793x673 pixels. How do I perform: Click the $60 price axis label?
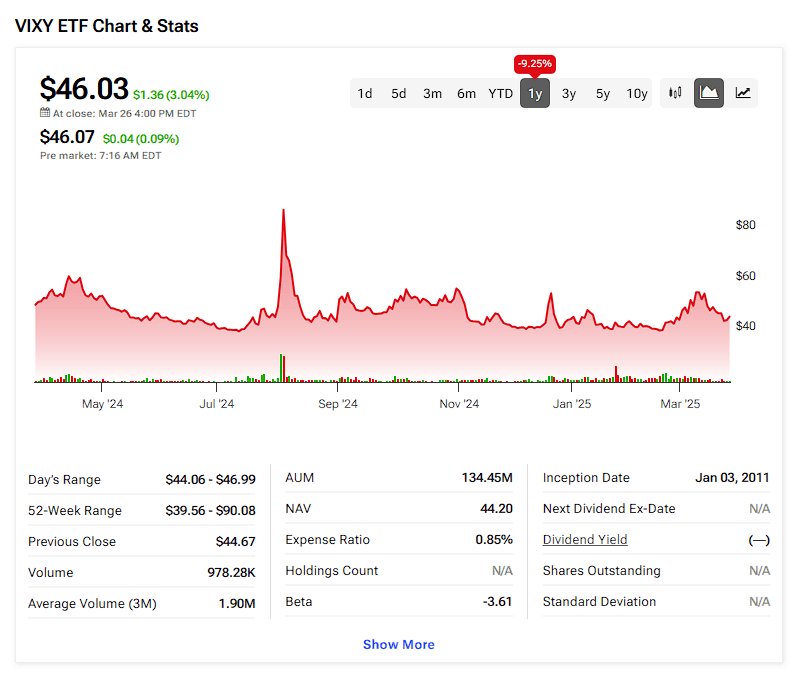click(x=745, y=276)
